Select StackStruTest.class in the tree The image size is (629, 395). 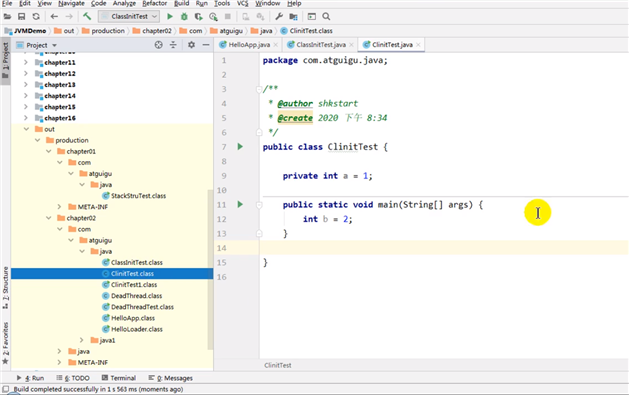click(x=138, y=196)
